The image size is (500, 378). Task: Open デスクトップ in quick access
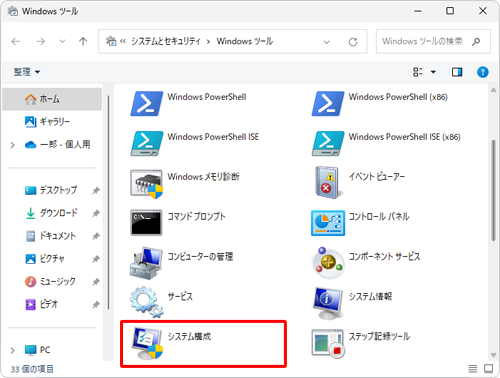click(x=52, y=190)
